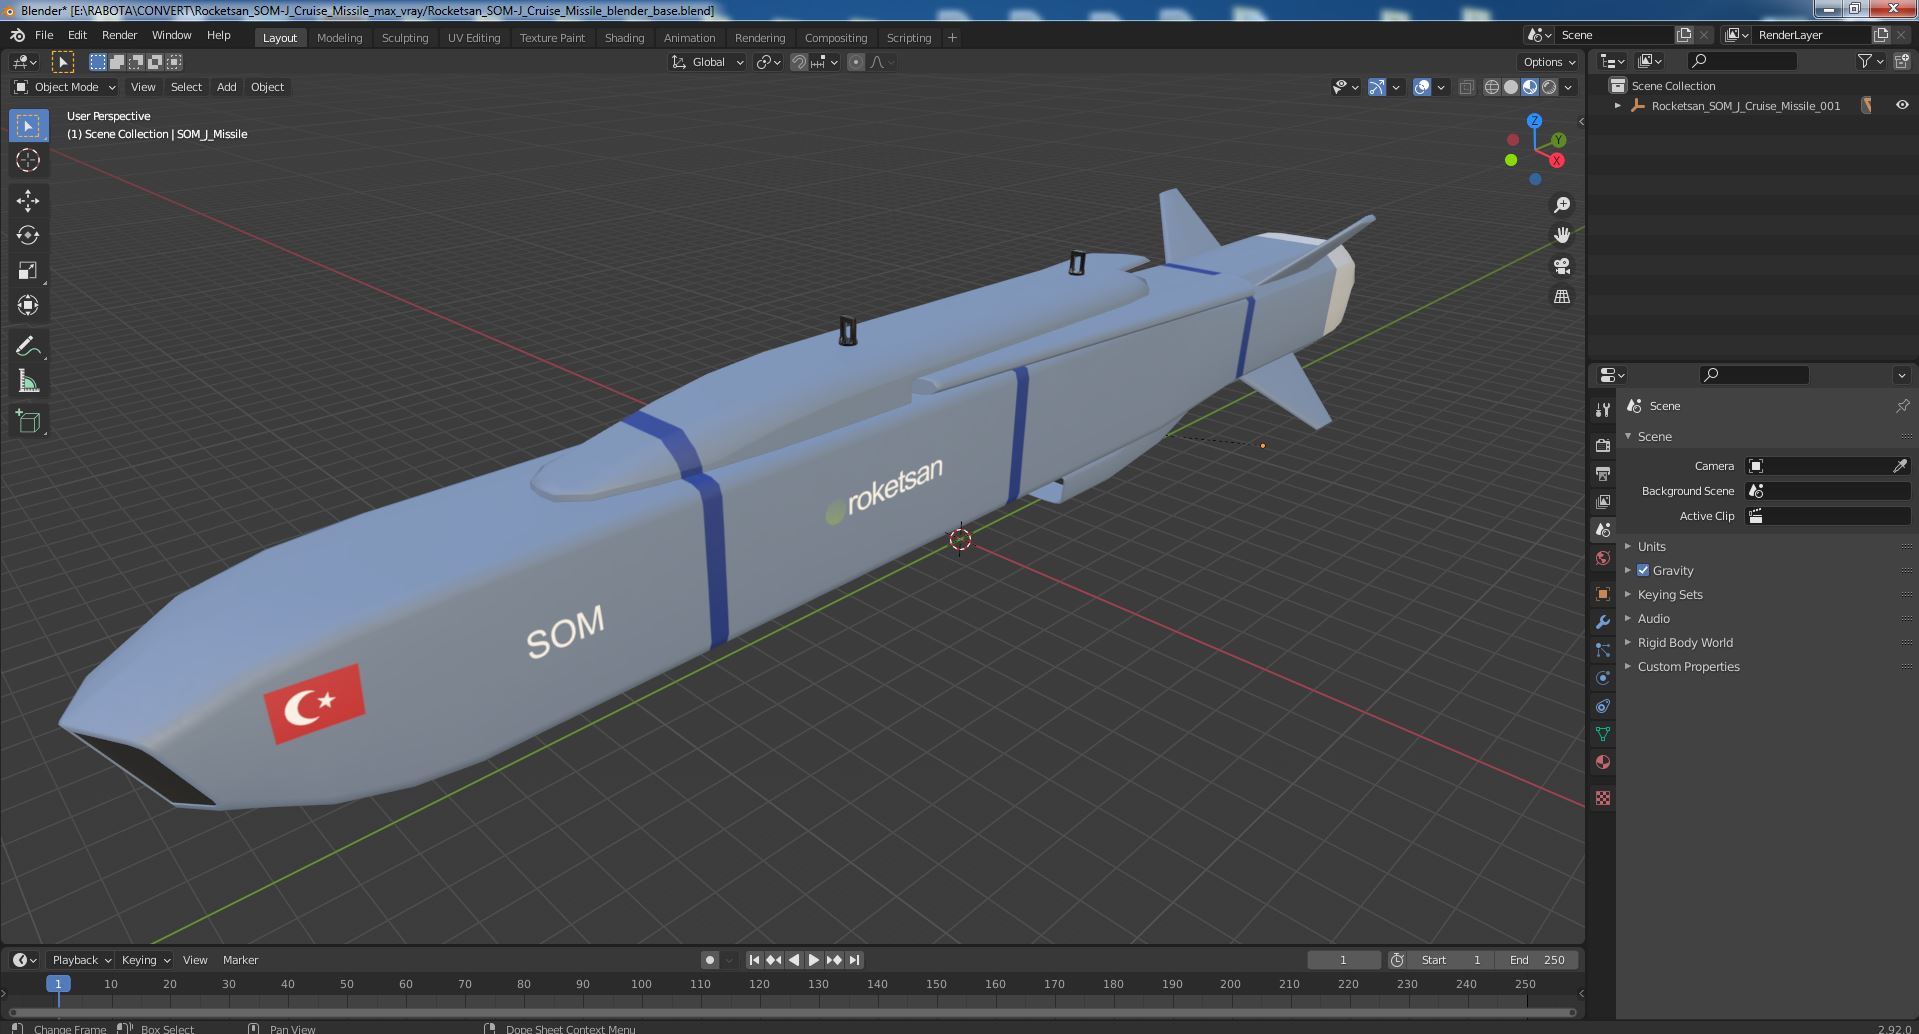Jump to the last frame
Viewport: 1919px width, 1034px height.
(x=854, y=960)
